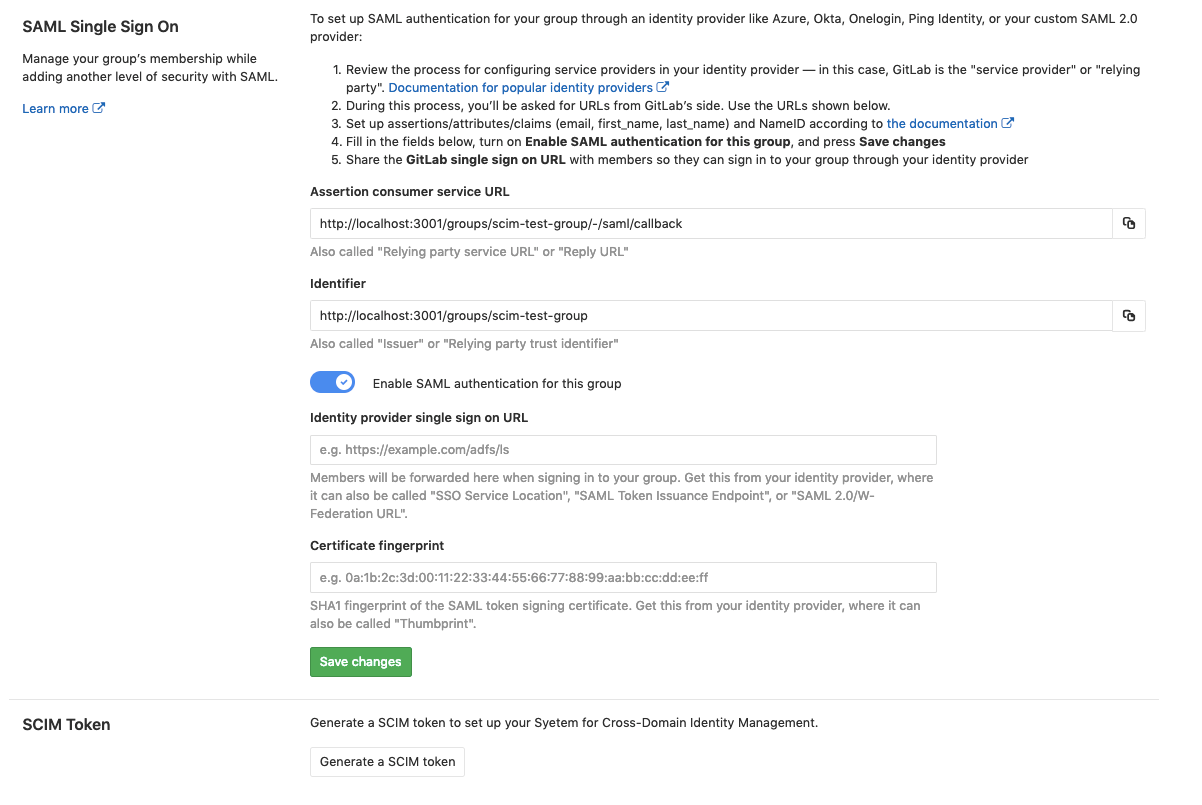Click external-link icon after identity providers documentation
The height and width of the screenshot is (805, 1202).
[x=662, y=88]
